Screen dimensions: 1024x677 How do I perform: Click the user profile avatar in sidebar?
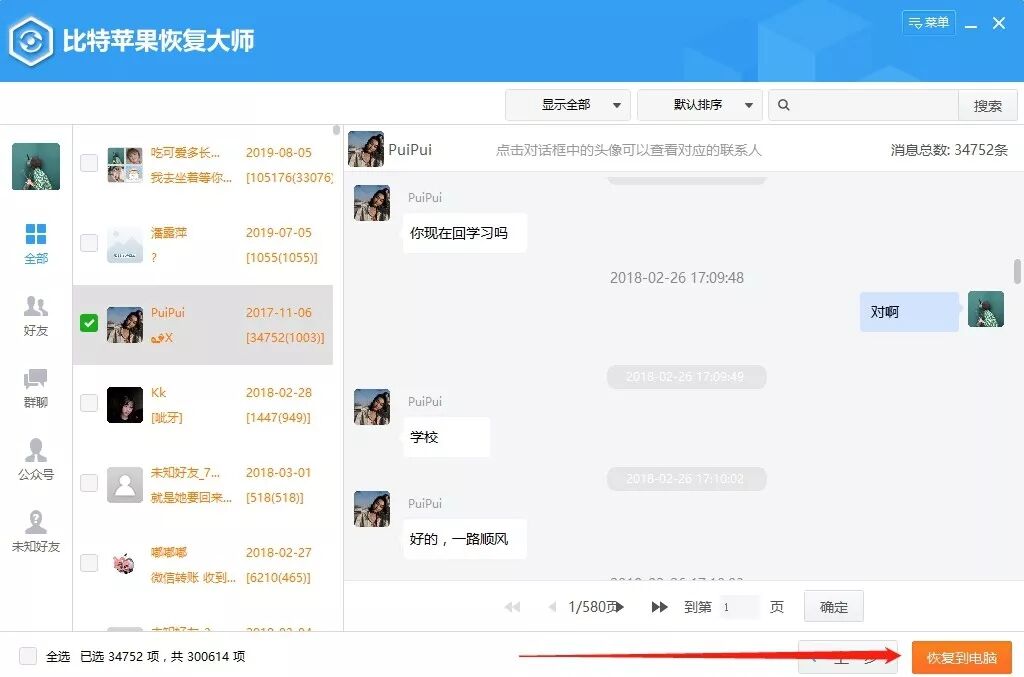[x=36, y=166]
